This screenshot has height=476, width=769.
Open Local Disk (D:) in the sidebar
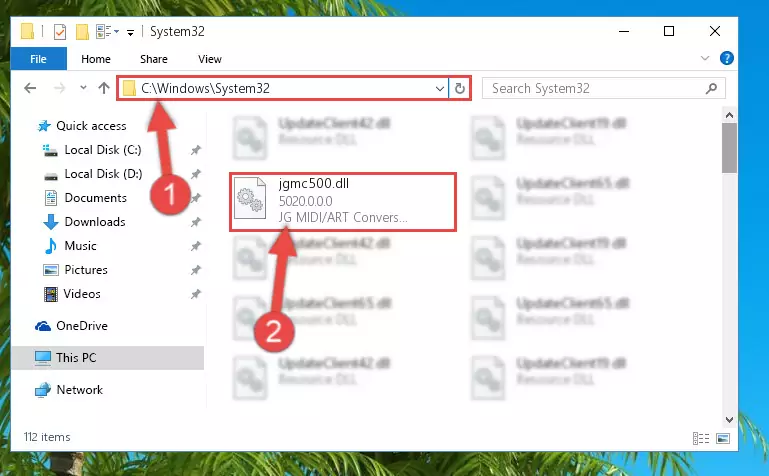coord(103,174)
